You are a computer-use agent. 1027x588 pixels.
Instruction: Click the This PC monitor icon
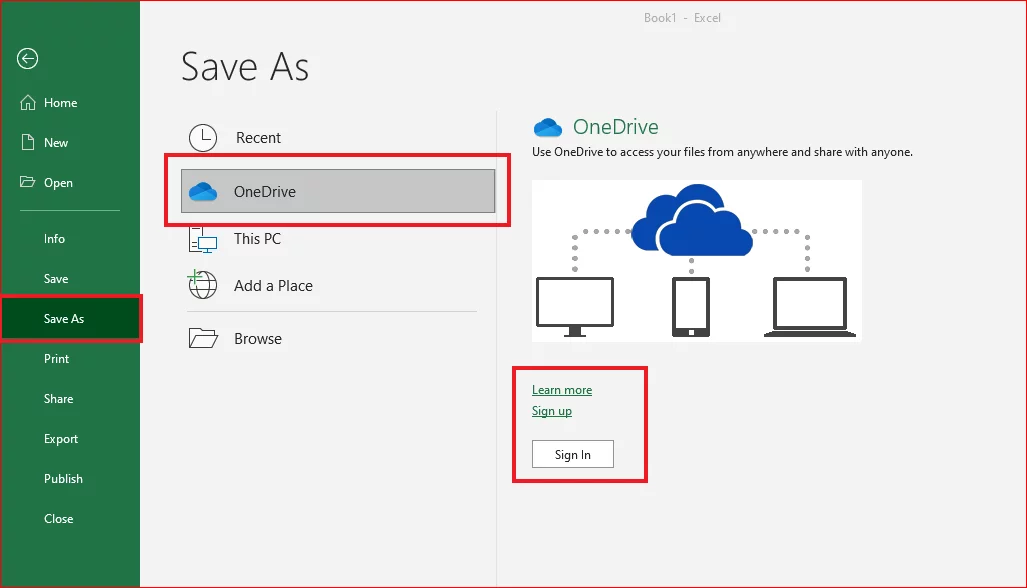pos(201,238)
